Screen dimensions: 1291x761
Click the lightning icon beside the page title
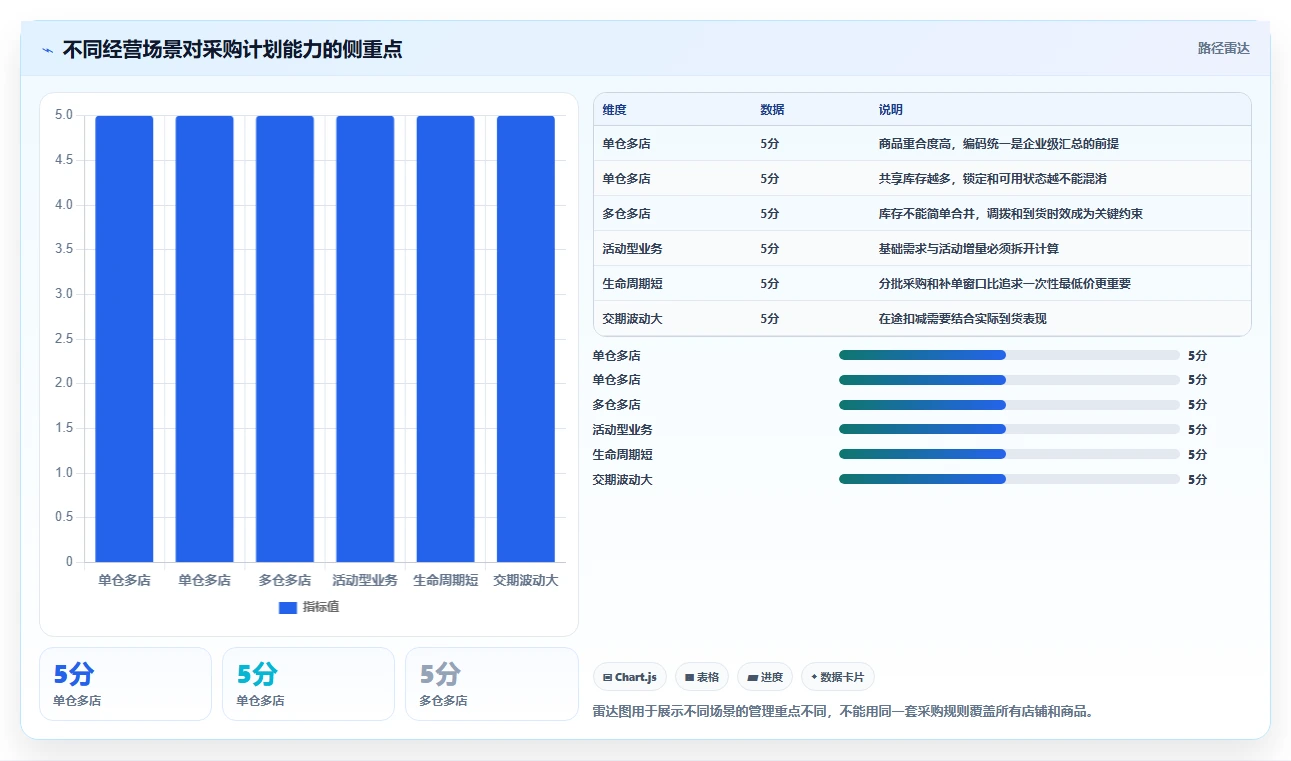48,49
